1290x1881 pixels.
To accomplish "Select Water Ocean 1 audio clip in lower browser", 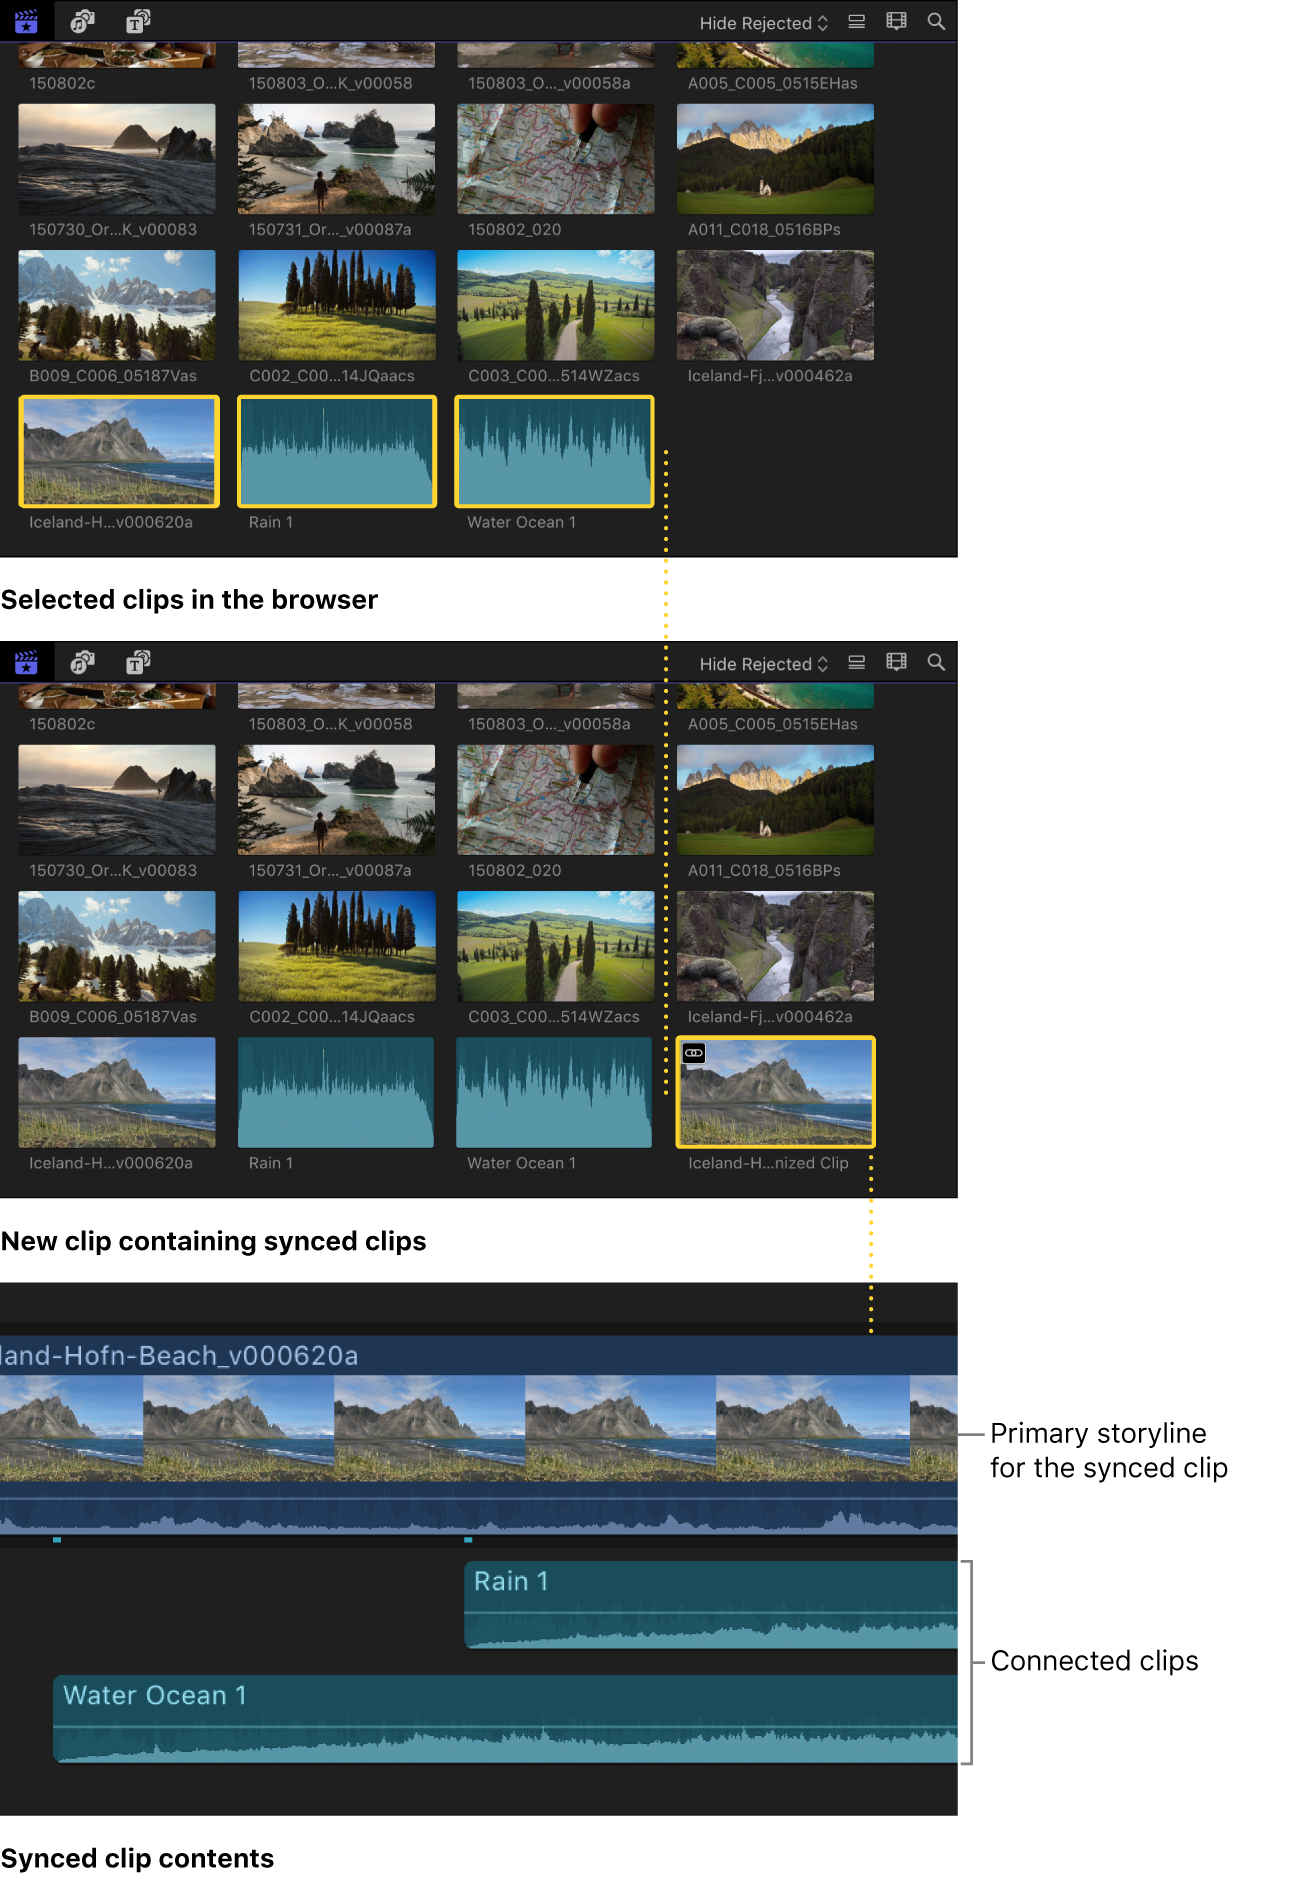I will tap(554, 1092).
